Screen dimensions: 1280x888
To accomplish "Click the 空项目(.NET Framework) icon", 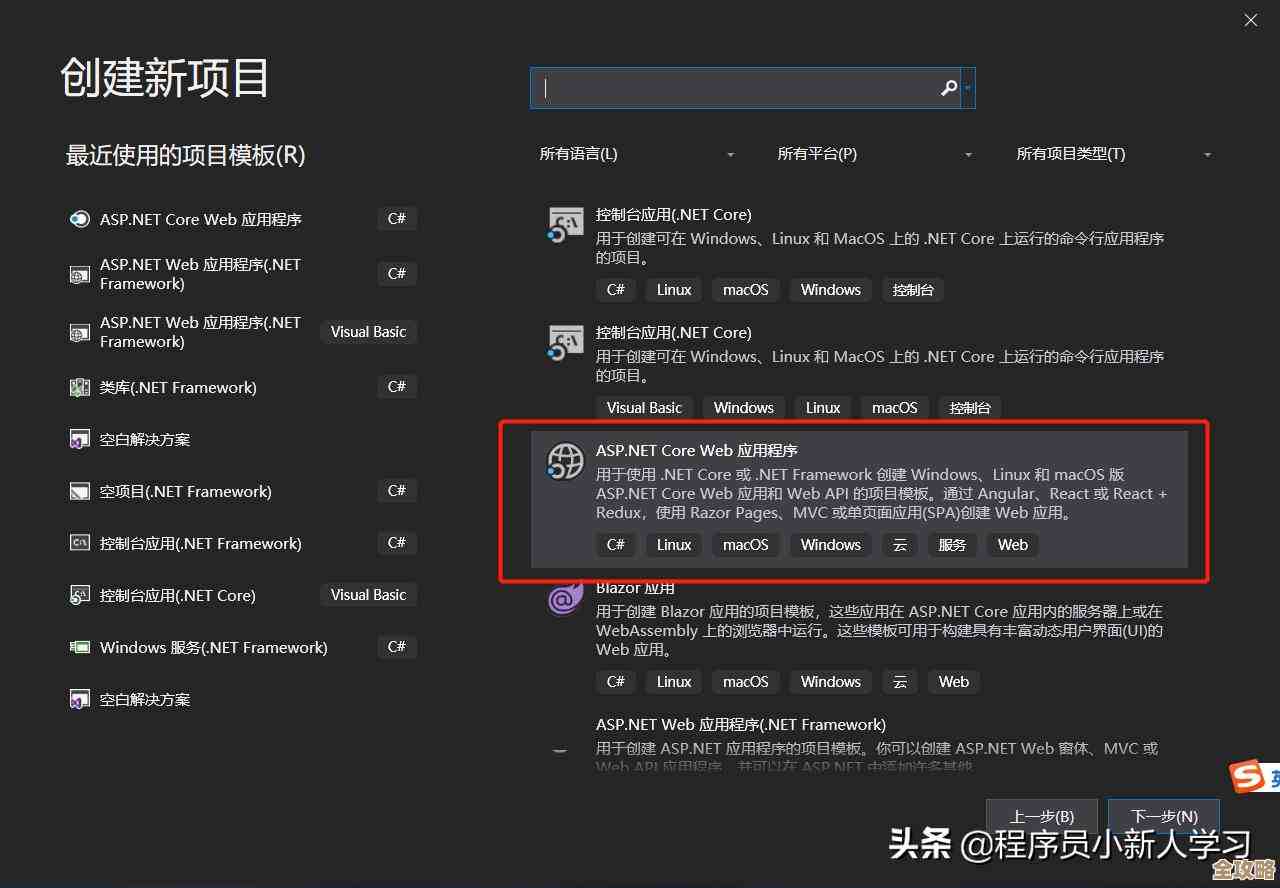I will (x=79, y=491).
